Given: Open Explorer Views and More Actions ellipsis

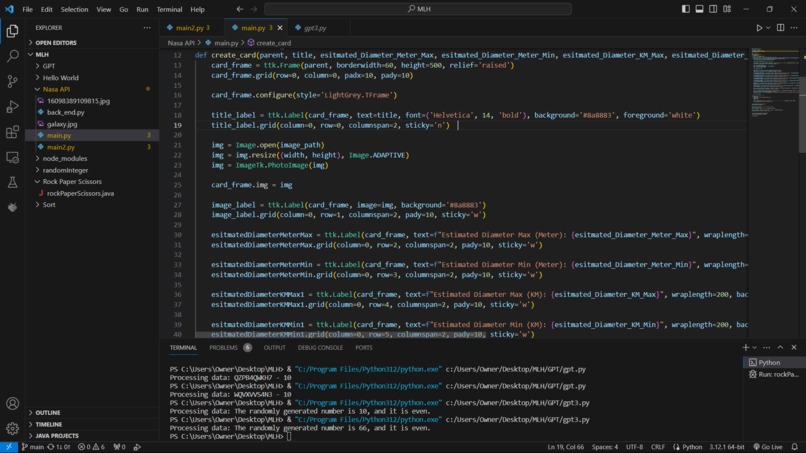Looking at the screenshot, I should coord(147,28).
